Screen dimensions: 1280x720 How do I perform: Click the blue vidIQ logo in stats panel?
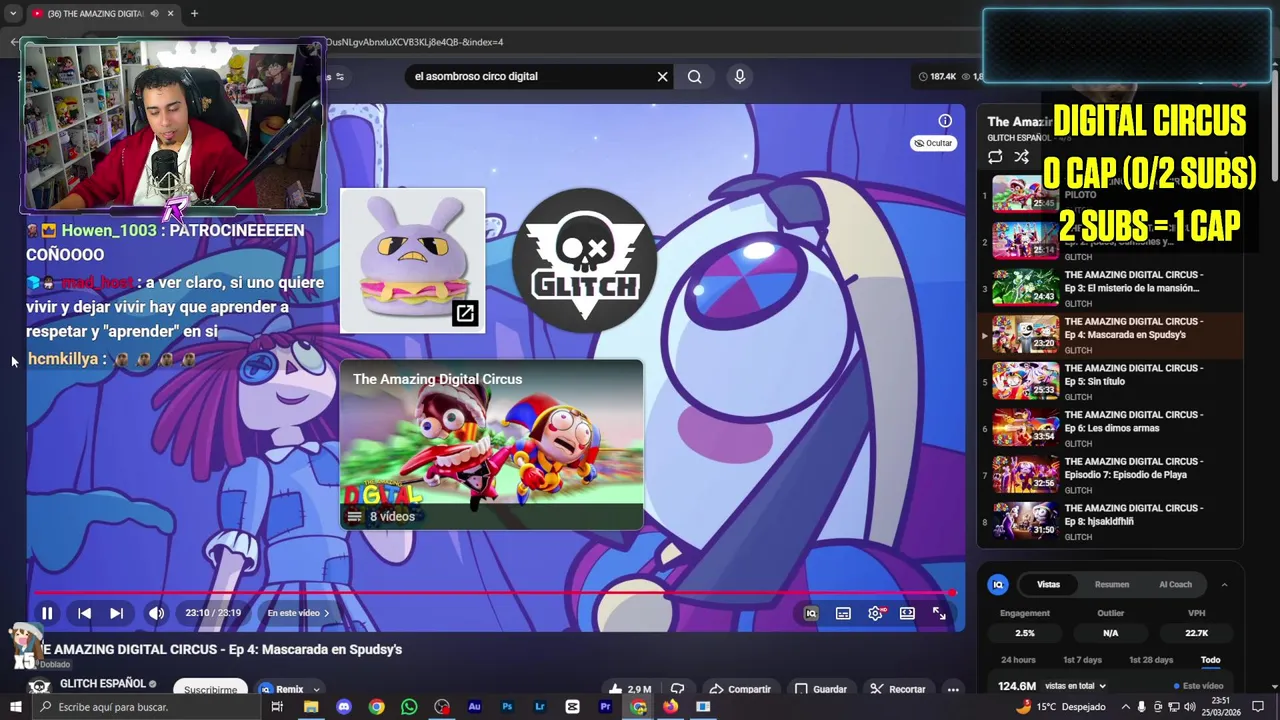(998, 584)
